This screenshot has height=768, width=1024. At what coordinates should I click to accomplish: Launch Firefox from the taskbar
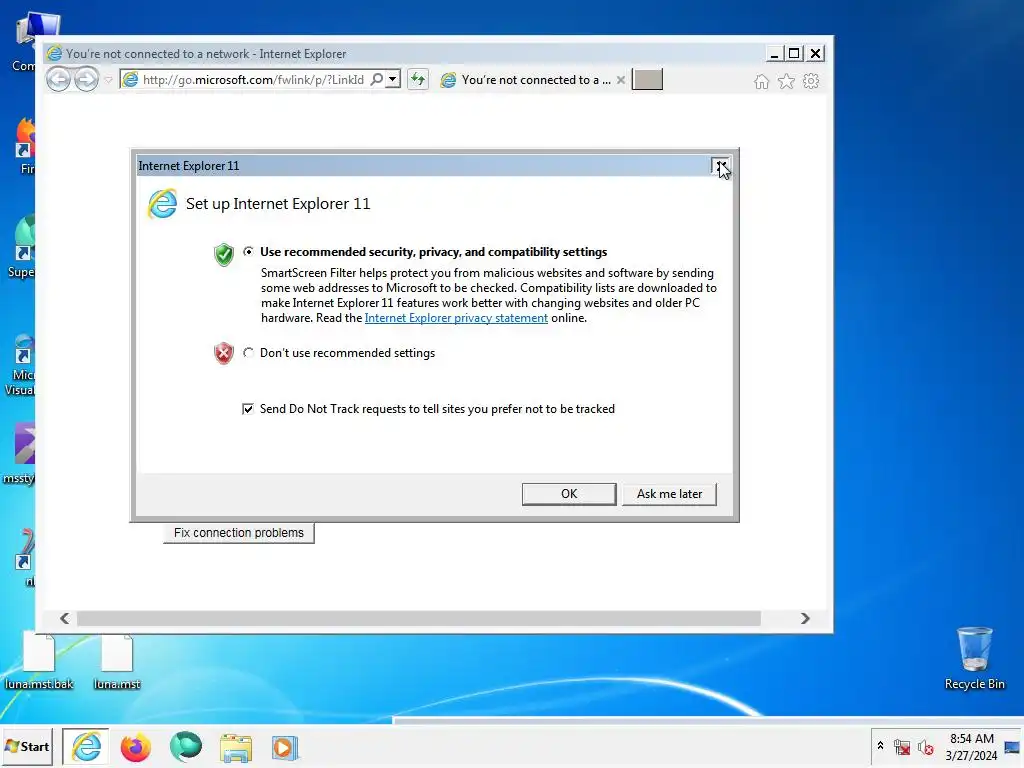click(135, 748)
